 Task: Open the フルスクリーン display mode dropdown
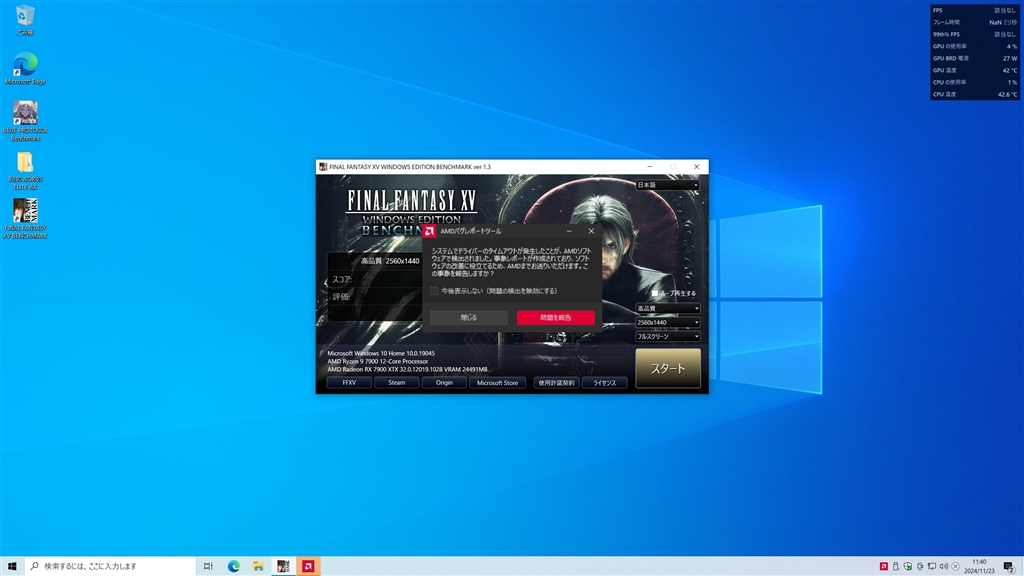click(667, 337)
